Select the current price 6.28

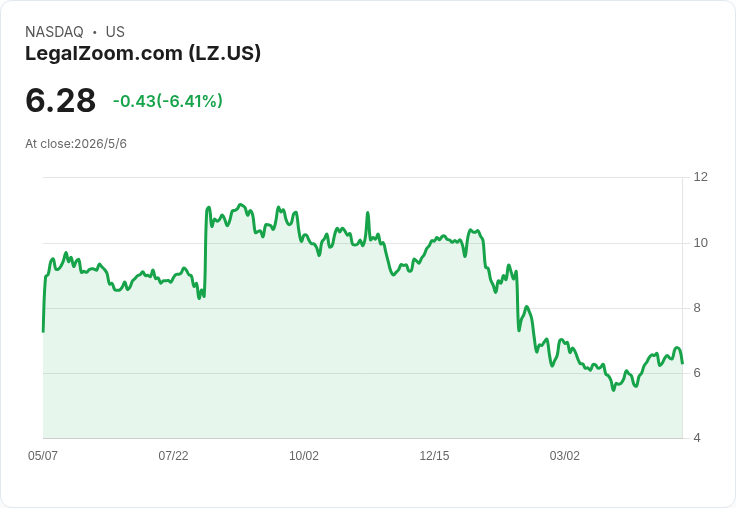point(61,100)
